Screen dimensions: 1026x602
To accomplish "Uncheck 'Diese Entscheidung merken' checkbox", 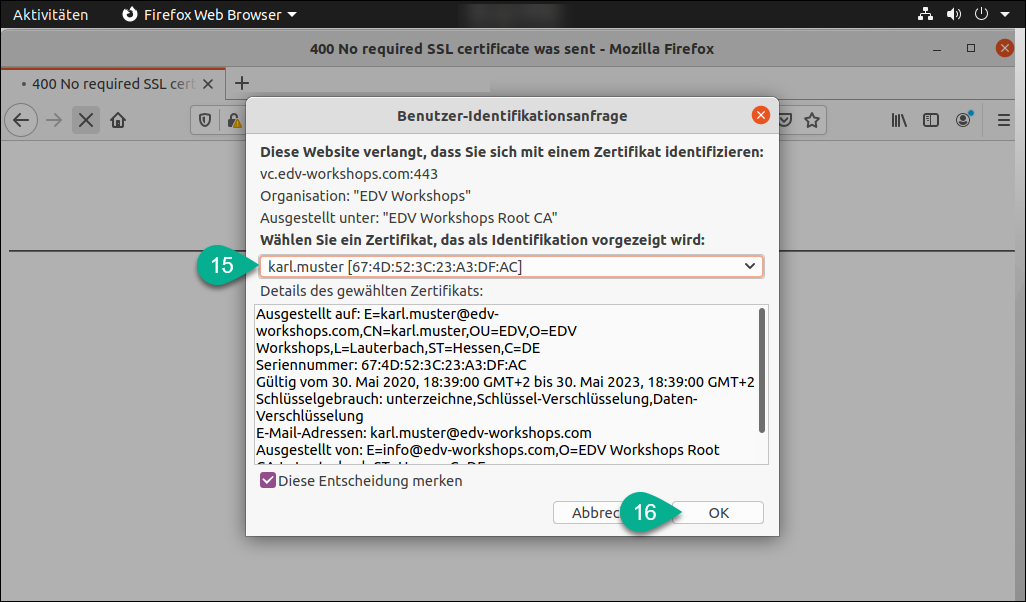I will click(x=268, y=480).
